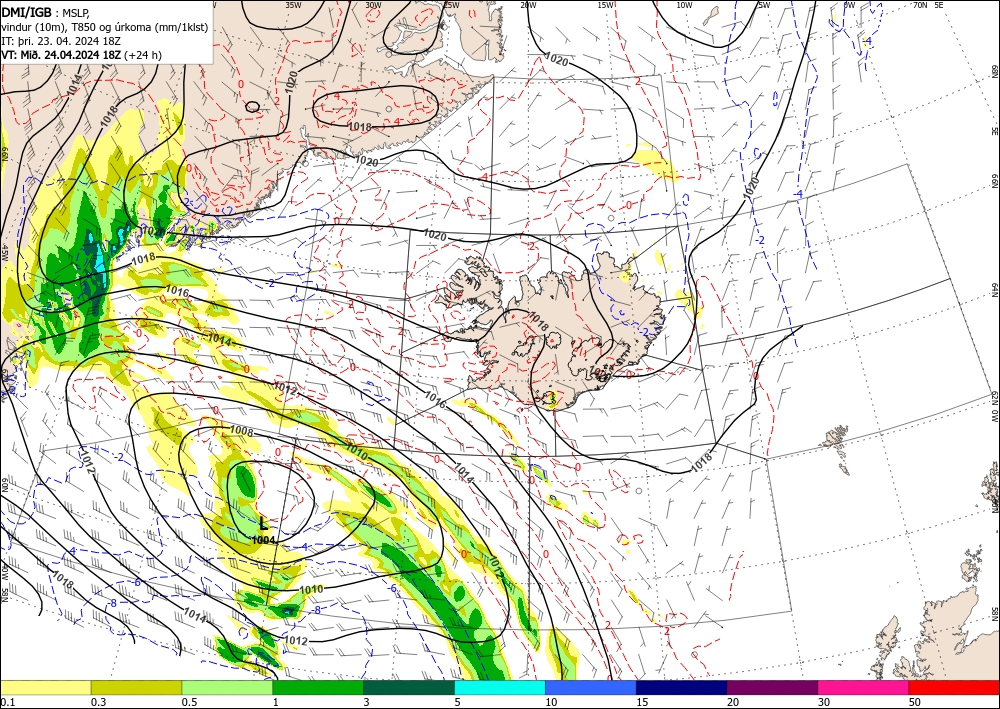Click the '0.3' legend scale value
The height and width of the screenshot is (709, 1000).
98,702
